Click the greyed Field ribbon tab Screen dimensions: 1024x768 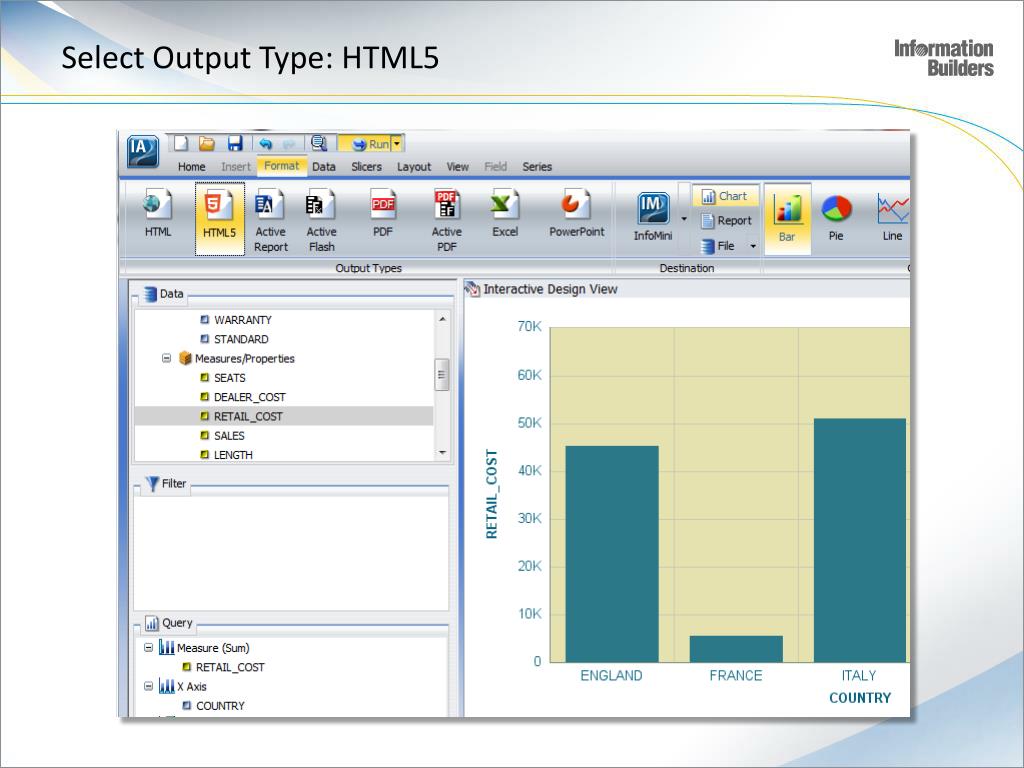[496, 167]
